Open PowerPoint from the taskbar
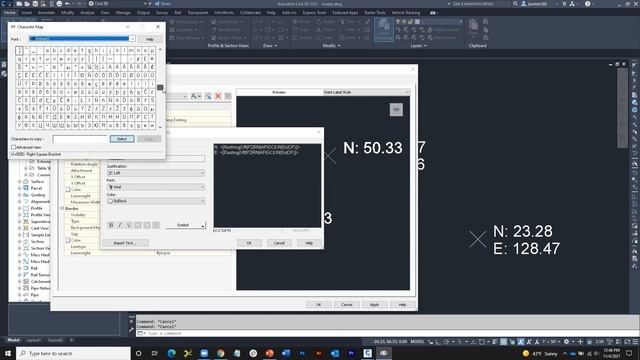The image size is (640, 360). tap(269, 353)
